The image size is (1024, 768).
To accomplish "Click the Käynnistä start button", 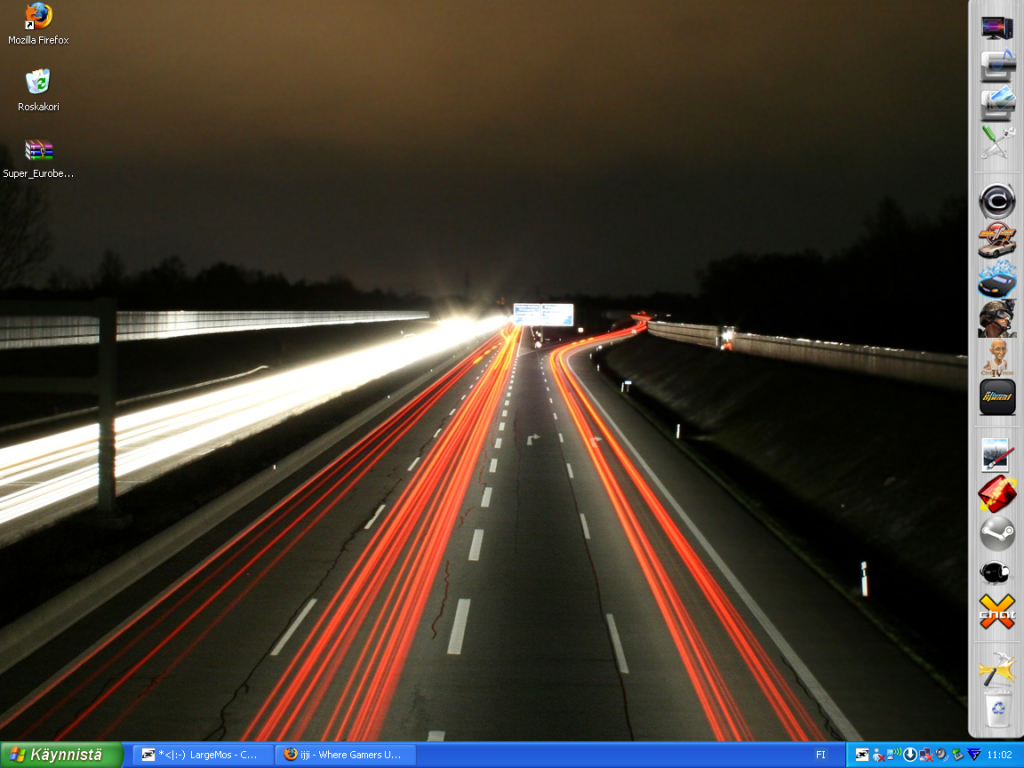I will pyautogui.click(x=61, y=755).
